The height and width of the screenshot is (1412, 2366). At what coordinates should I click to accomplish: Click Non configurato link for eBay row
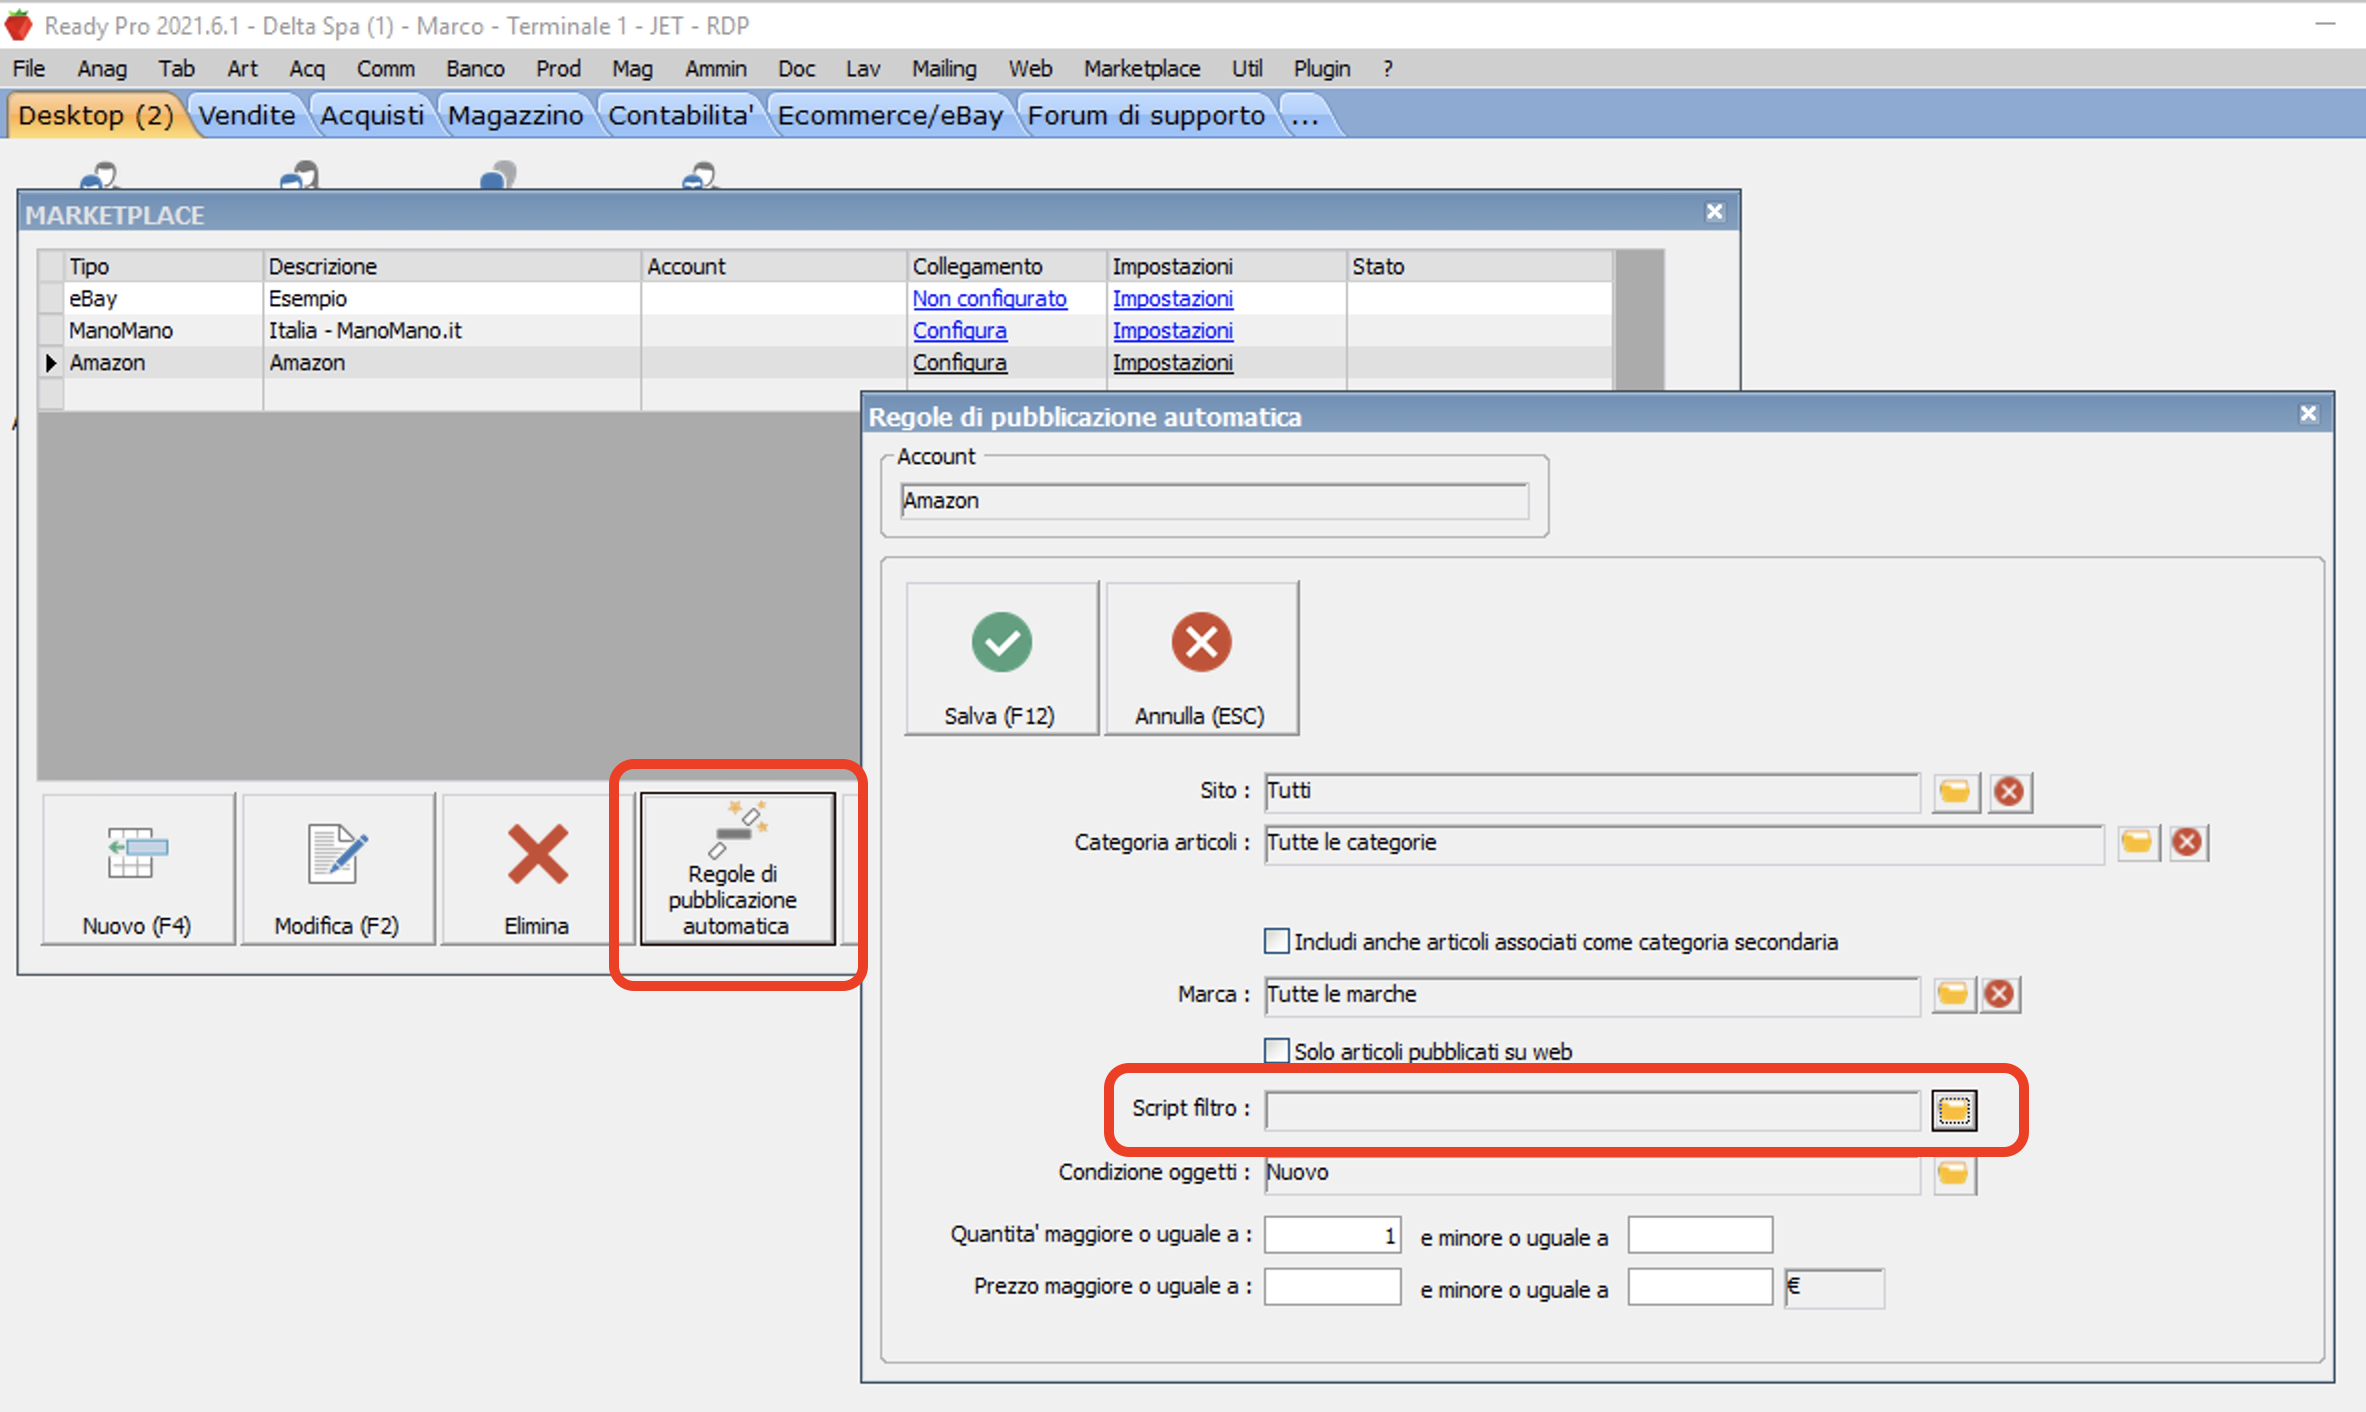tap(989, 298)
